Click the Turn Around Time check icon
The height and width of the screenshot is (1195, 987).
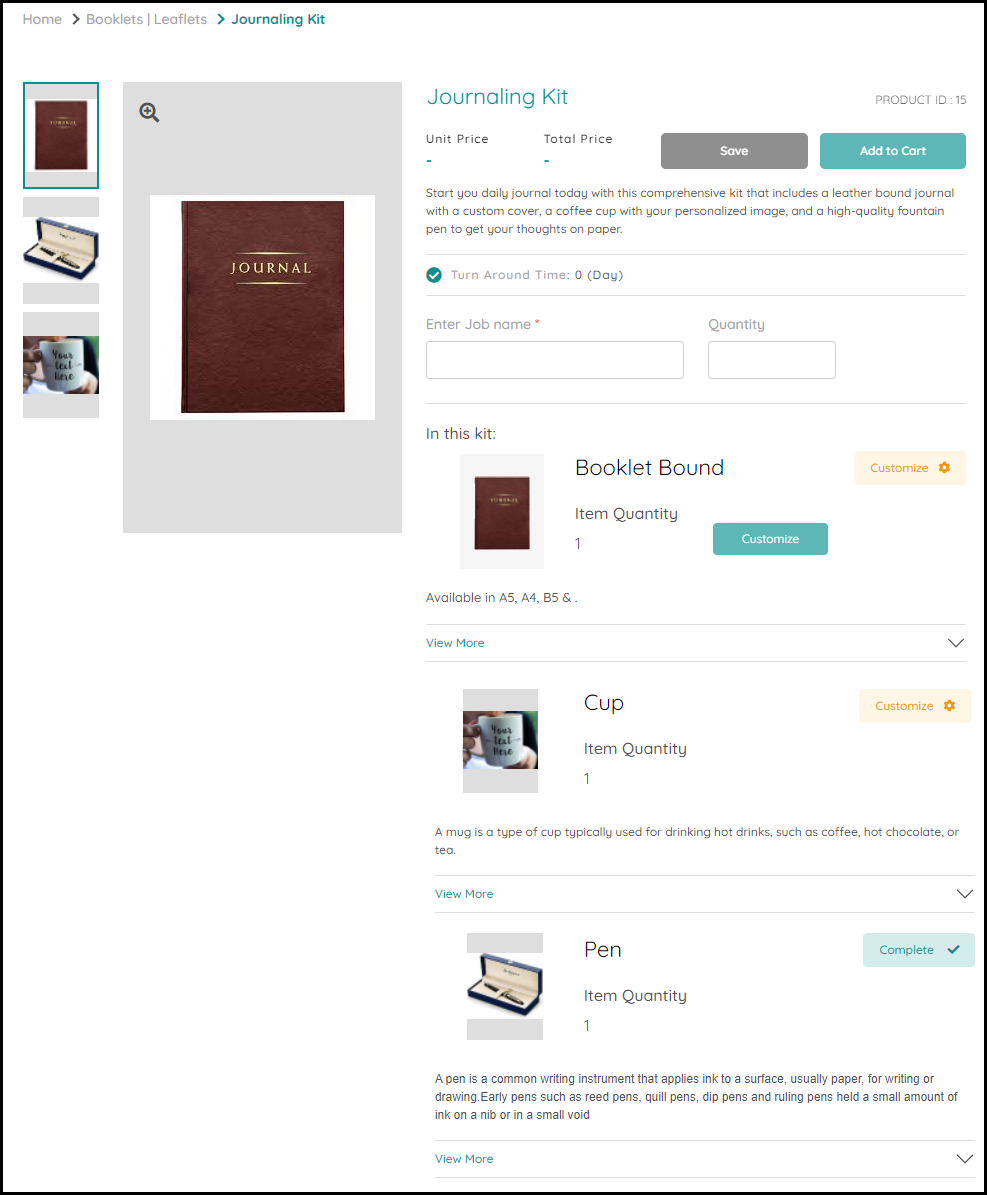point(434,275)
